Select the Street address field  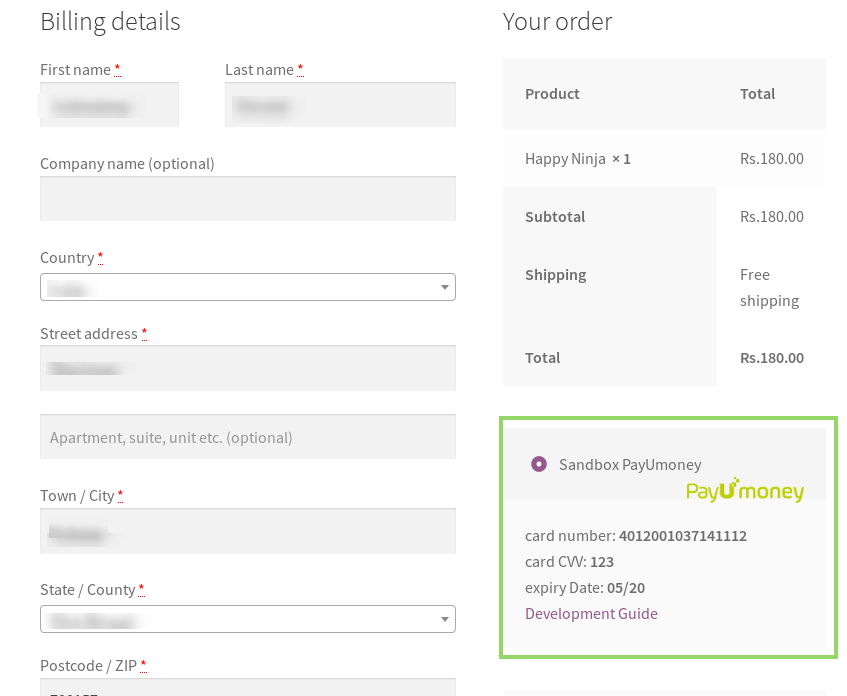coord(247,368)
